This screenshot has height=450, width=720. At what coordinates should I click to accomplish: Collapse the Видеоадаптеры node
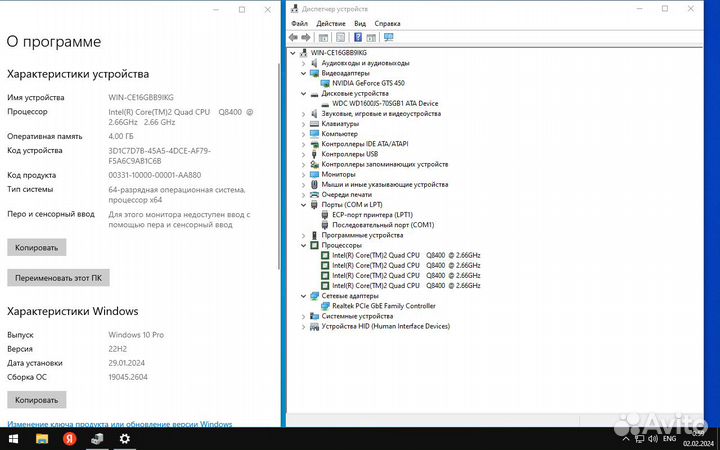[x=304, y=73]
